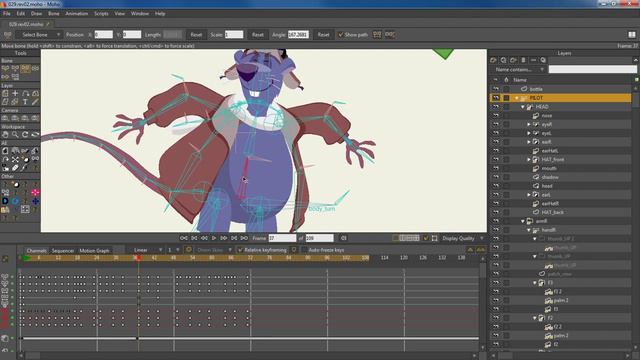This screenshot has height=360, width=640.
Task: Select the Rotate Workspace tool
Action: 25,134
